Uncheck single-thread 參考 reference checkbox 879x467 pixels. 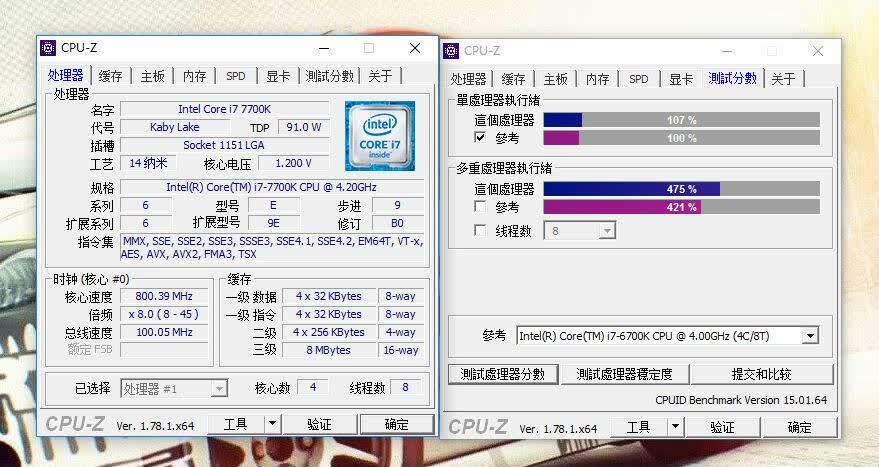480,137
